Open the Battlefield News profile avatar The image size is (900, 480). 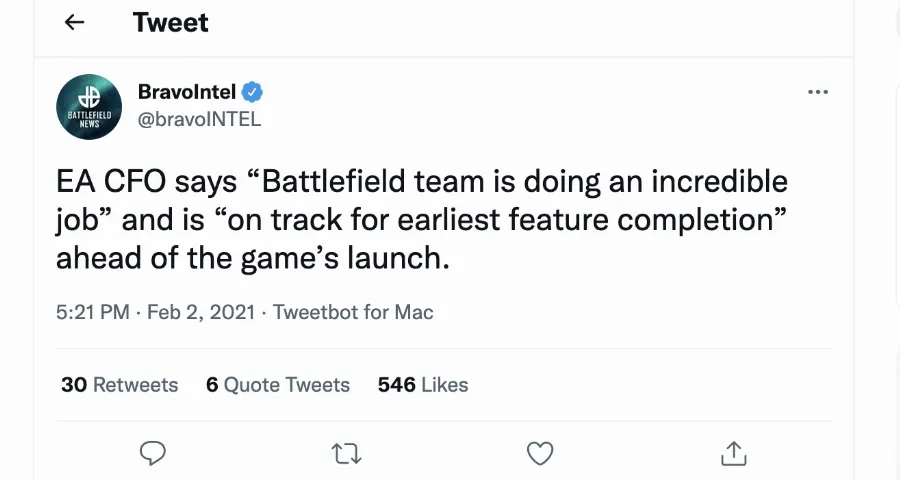(89, 107)
